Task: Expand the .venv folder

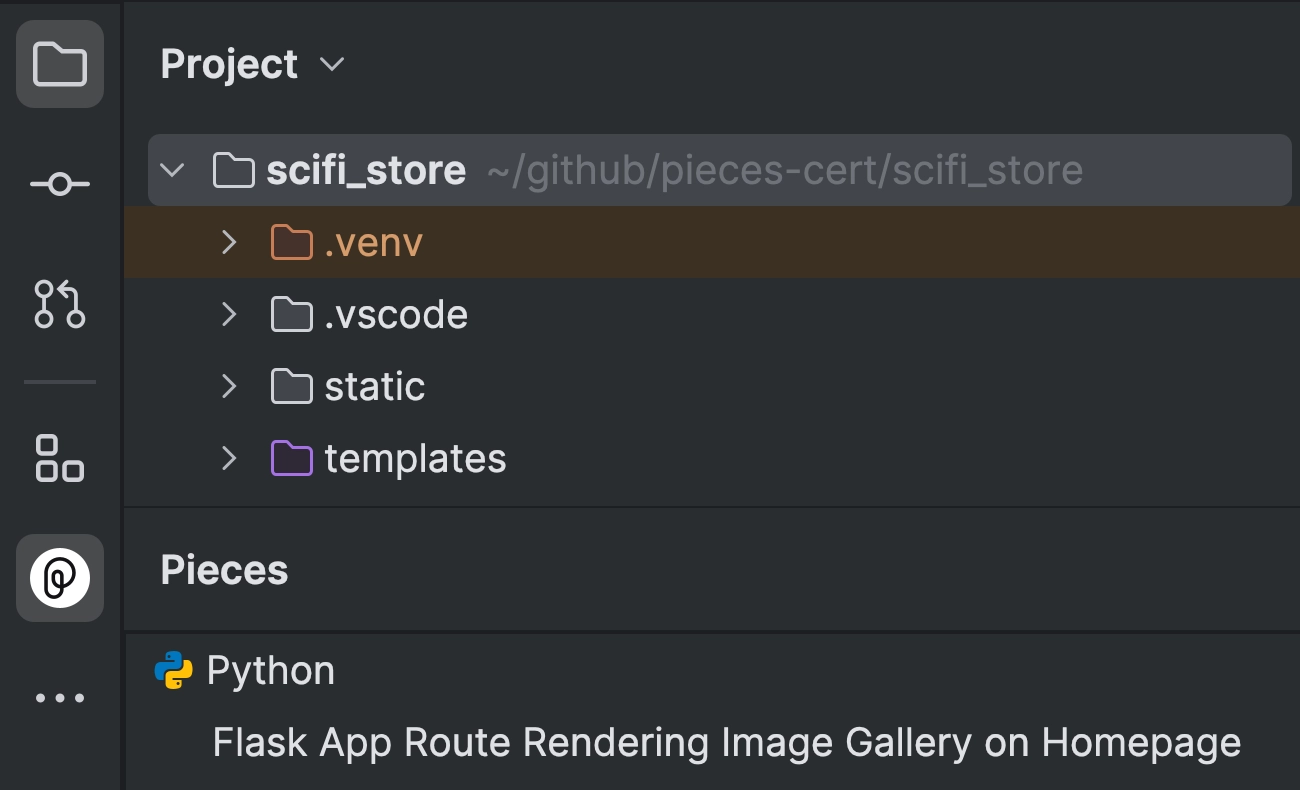Action: [x=229, y=242]
